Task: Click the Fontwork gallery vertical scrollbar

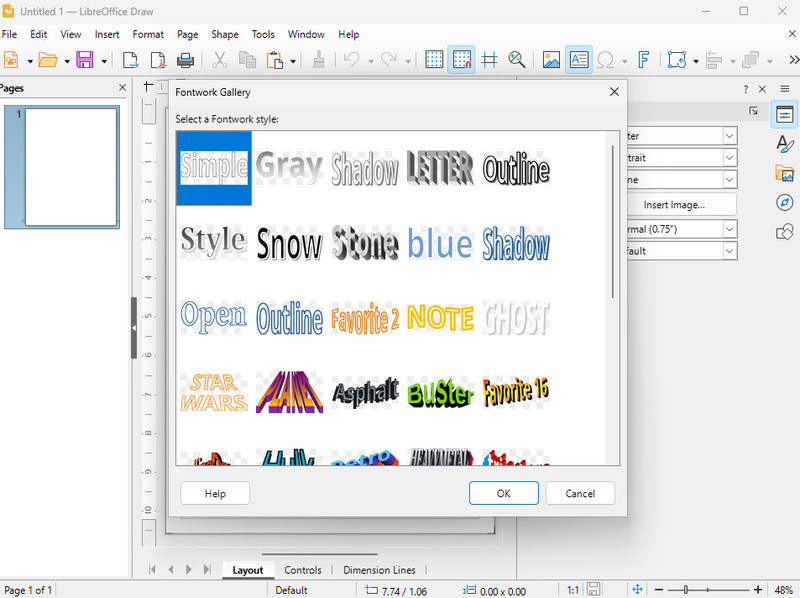Action: (613, 222)
